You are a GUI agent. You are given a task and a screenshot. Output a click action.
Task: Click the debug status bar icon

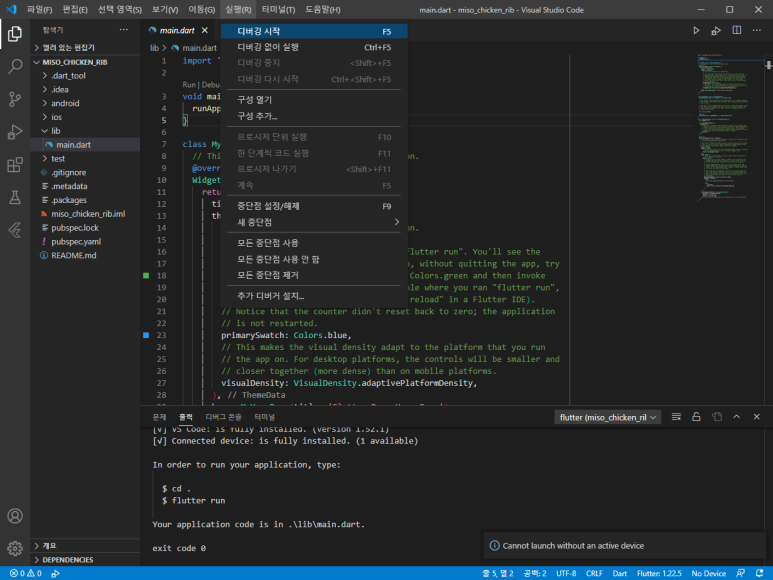(x=55, y=573)
